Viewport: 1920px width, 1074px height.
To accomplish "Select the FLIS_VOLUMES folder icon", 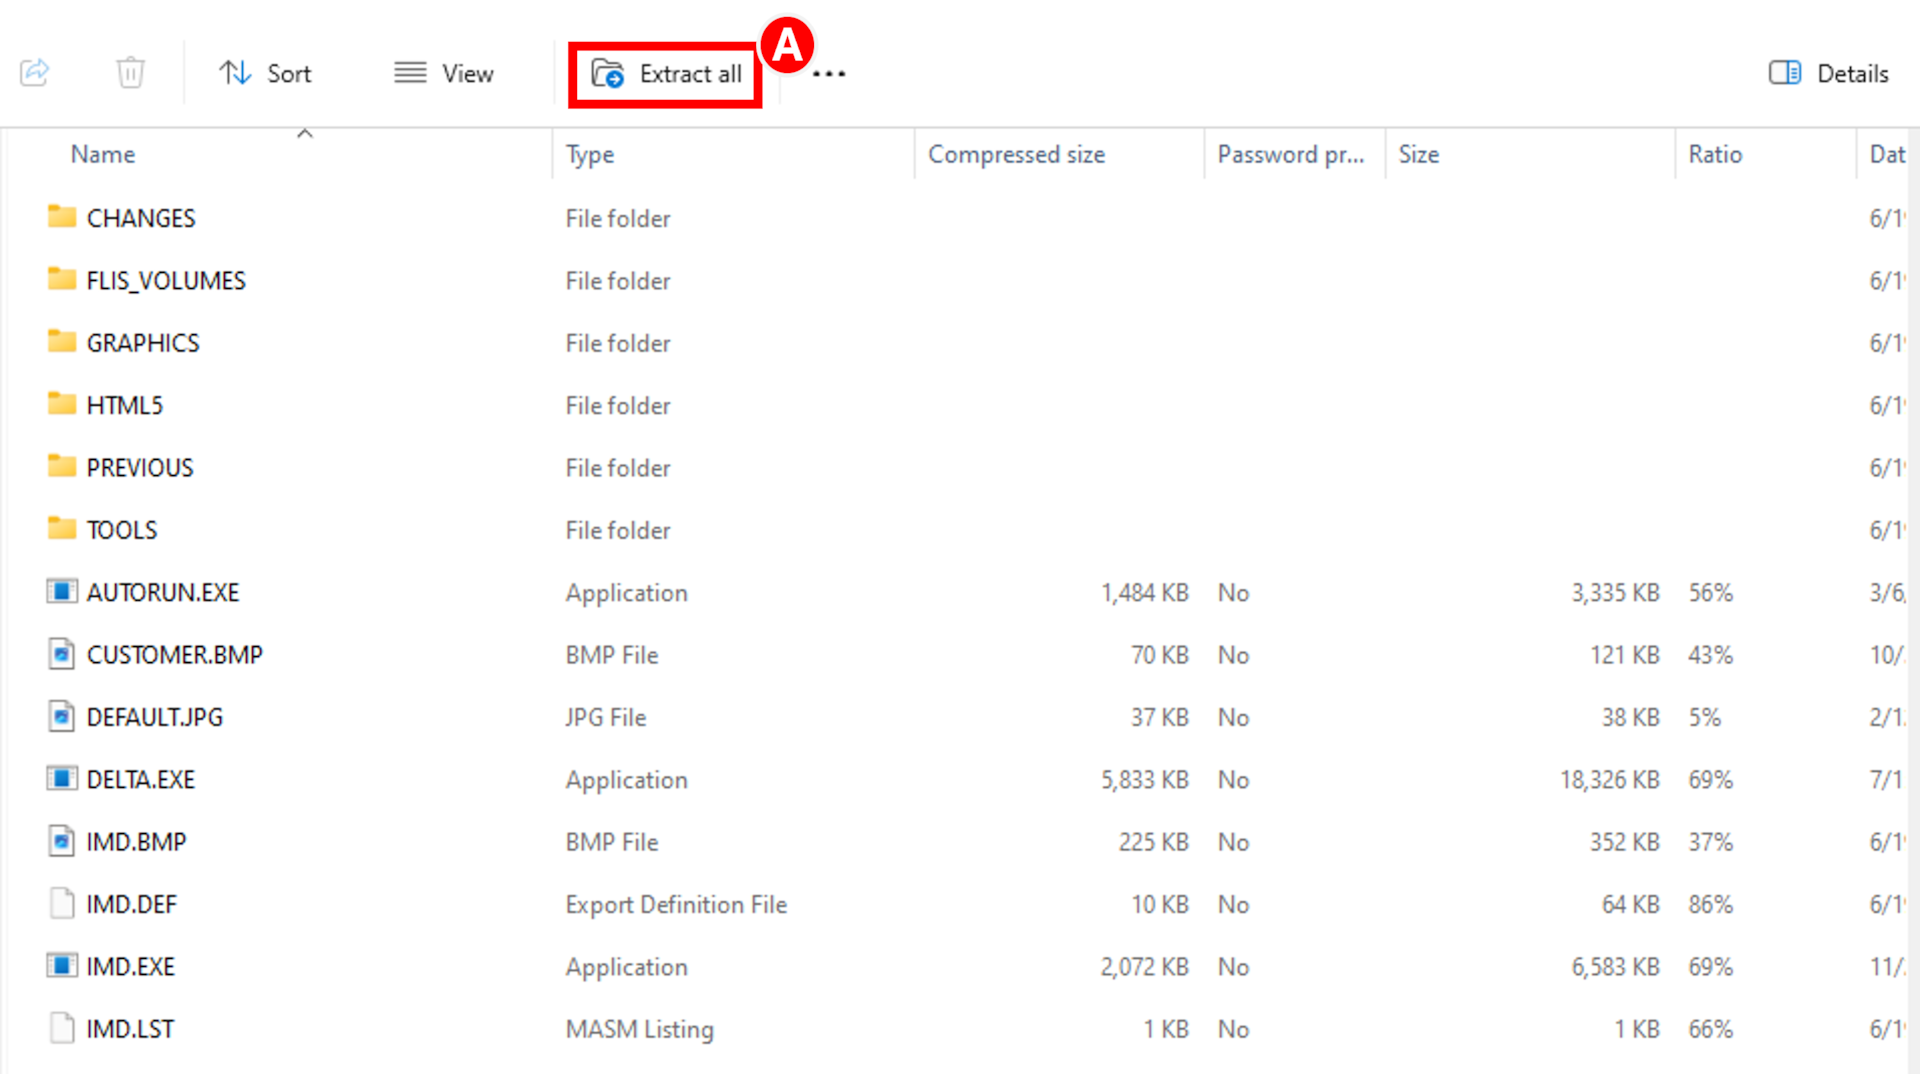I will coord(62,279).
